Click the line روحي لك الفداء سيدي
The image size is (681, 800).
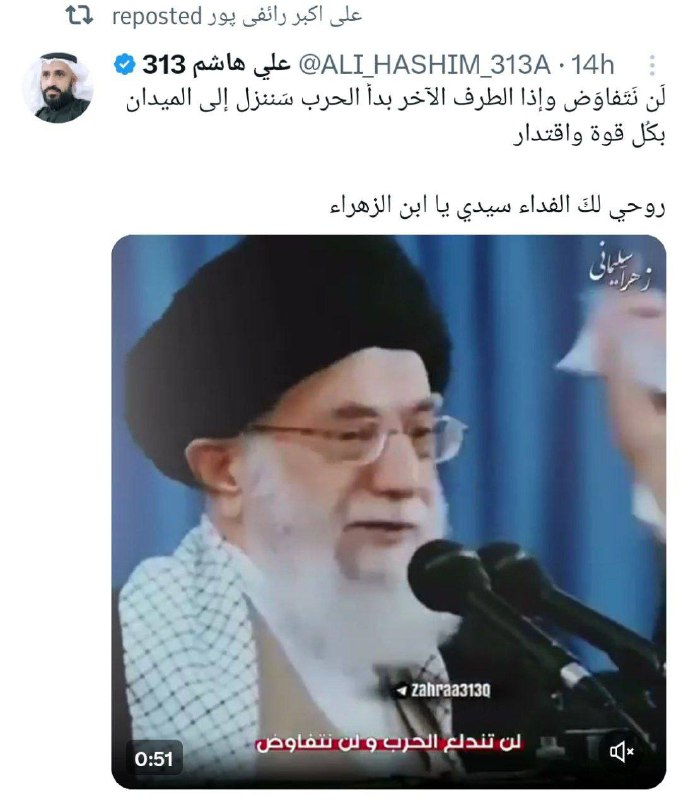coord(497,206)
